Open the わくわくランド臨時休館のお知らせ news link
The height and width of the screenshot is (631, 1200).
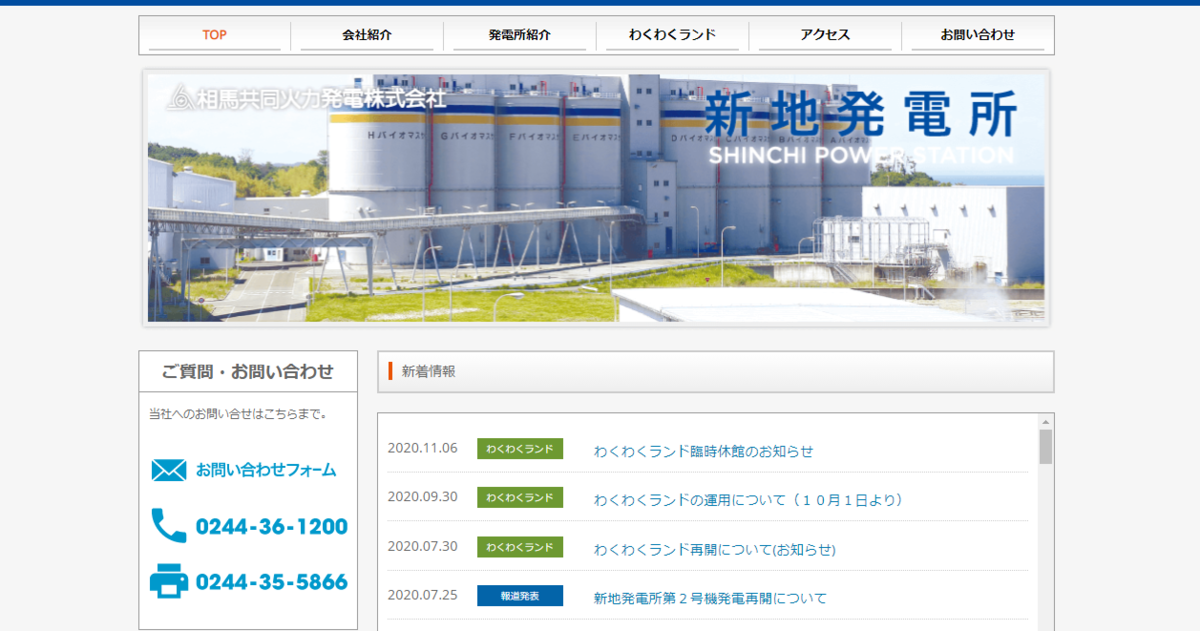(703, 451)
